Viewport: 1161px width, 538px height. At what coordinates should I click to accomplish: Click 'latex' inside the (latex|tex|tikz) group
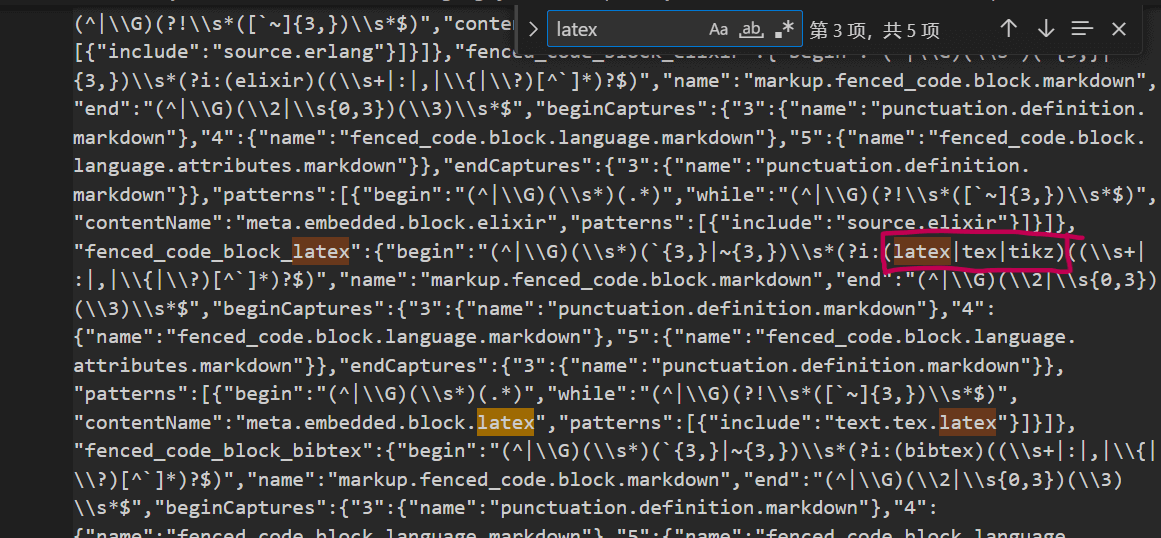[922, 252]
